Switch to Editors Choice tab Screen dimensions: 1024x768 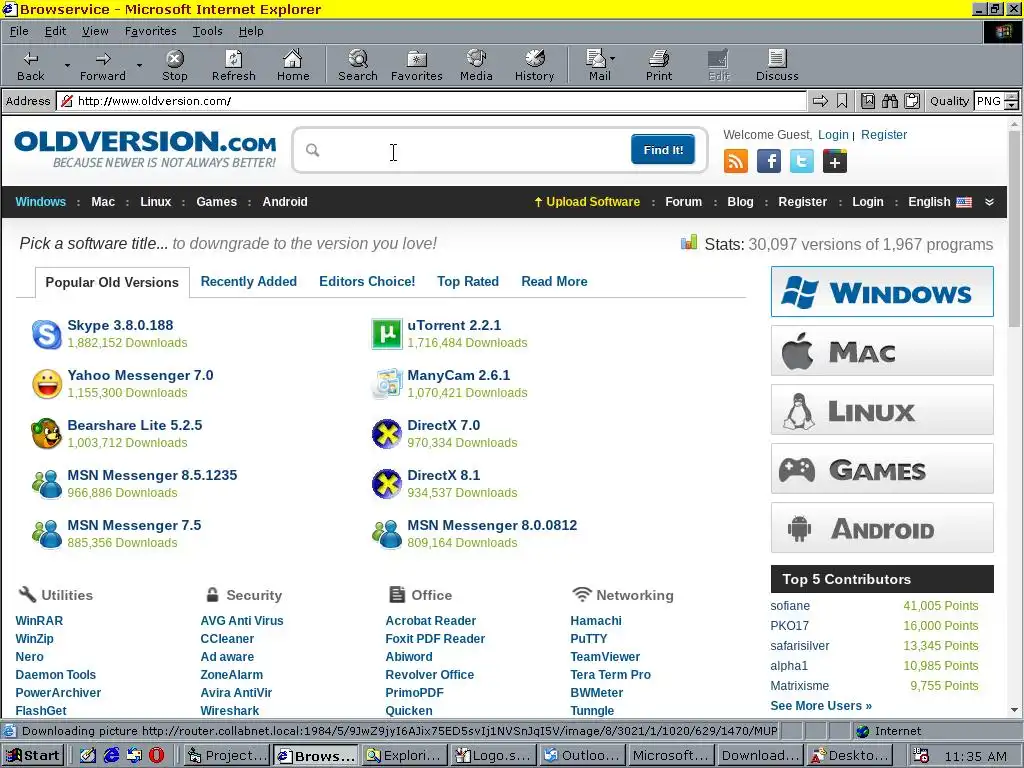367,281
